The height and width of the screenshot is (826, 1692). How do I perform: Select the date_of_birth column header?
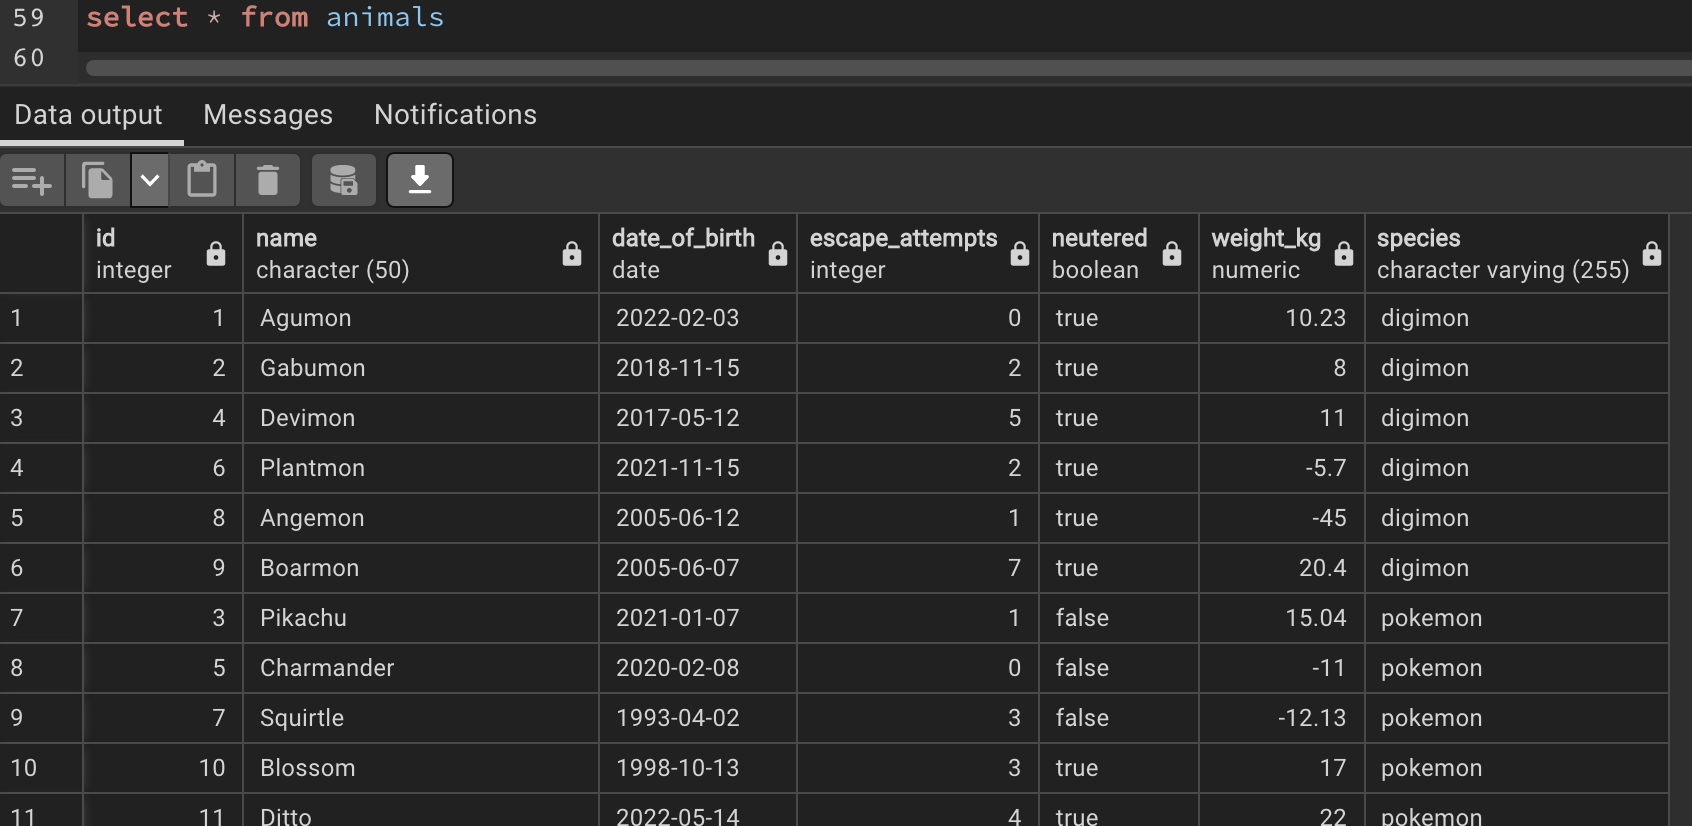(698, 254)
